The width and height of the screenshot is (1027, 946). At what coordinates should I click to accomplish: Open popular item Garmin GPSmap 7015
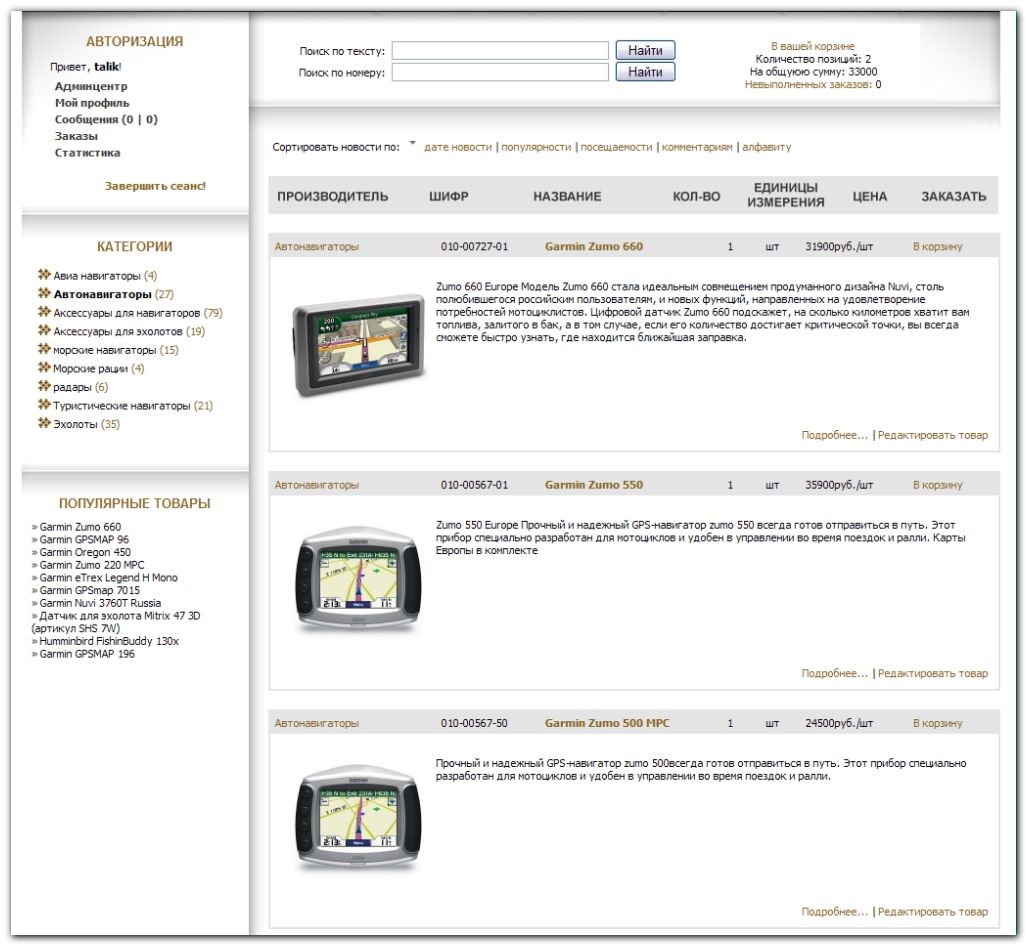tap(89, 590)
